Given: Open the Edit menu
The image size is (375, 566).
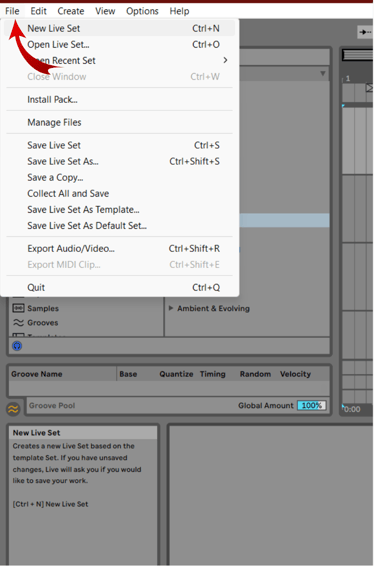Looking at the screenshot, I should tap(38, 11).
